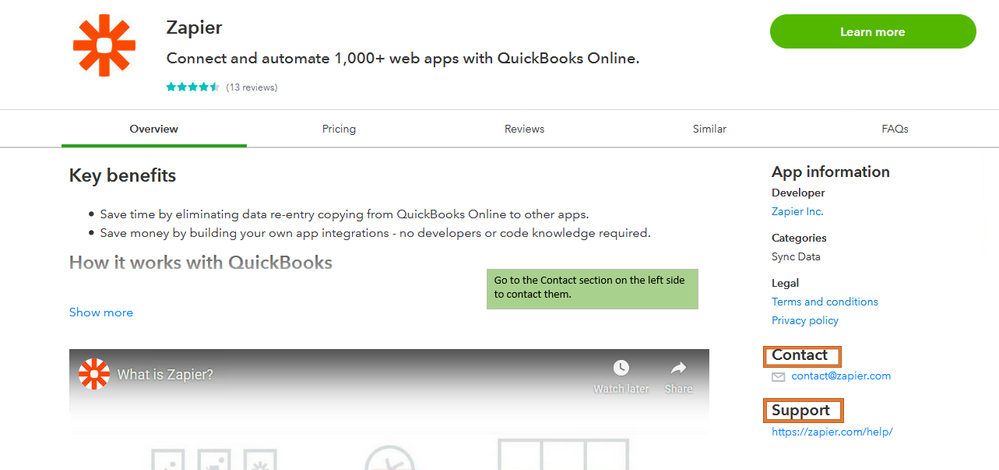Click the contact@zapier.com email link
Image resolution: width=999 pixels, height=470 pixels.
click(841, 376)
